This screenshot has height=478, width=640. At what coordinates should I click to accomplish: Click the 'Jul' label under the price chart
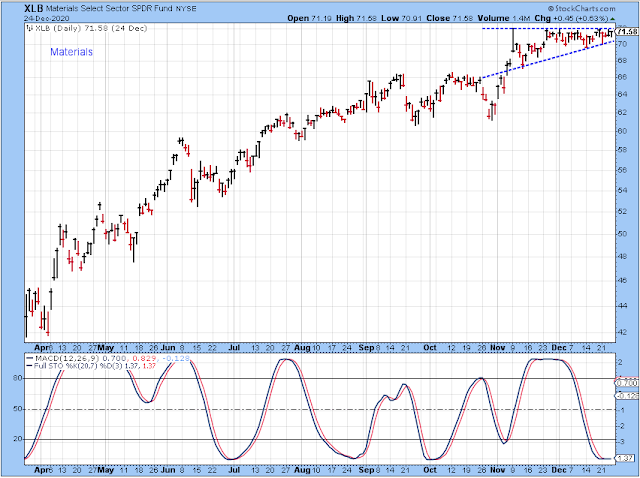pos(233,348)
